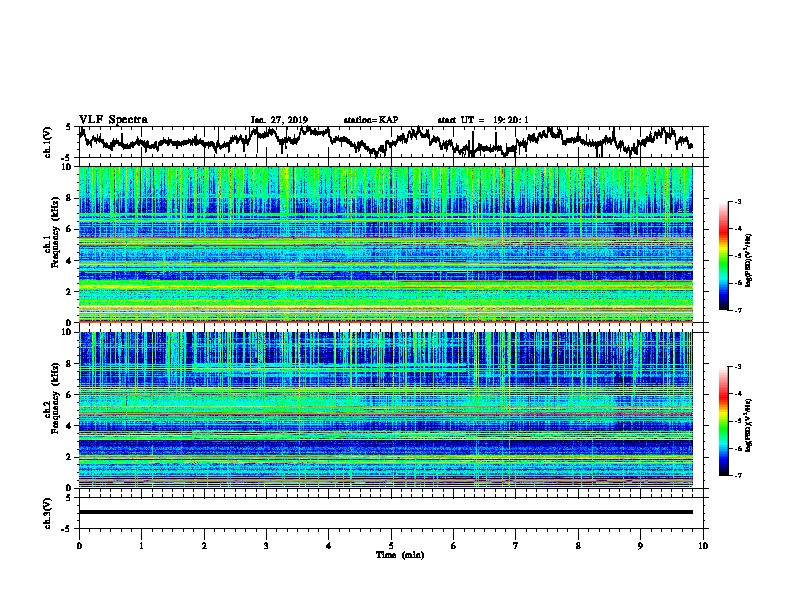Click the ch.2 colorbar log(PSD) label
The height and width of the screenshot is (612, 792).
748,425
